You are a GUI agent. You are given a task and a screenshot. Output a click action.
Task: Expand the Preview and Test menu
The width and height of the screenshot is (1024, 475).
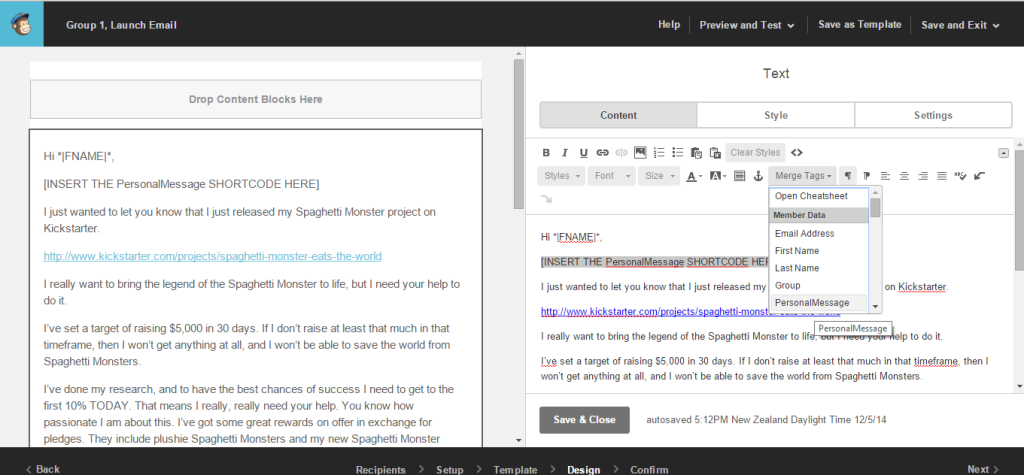pos(747,25)
